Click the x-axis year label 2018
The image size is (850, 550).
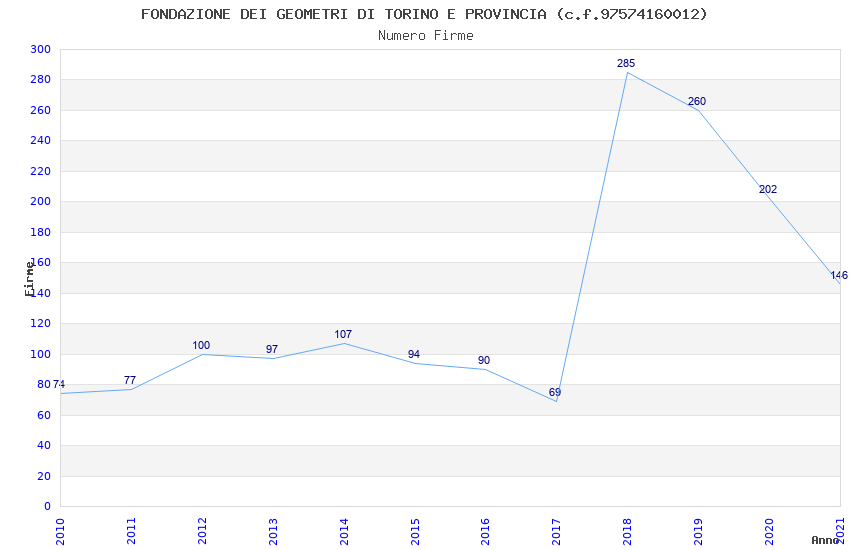627,532
